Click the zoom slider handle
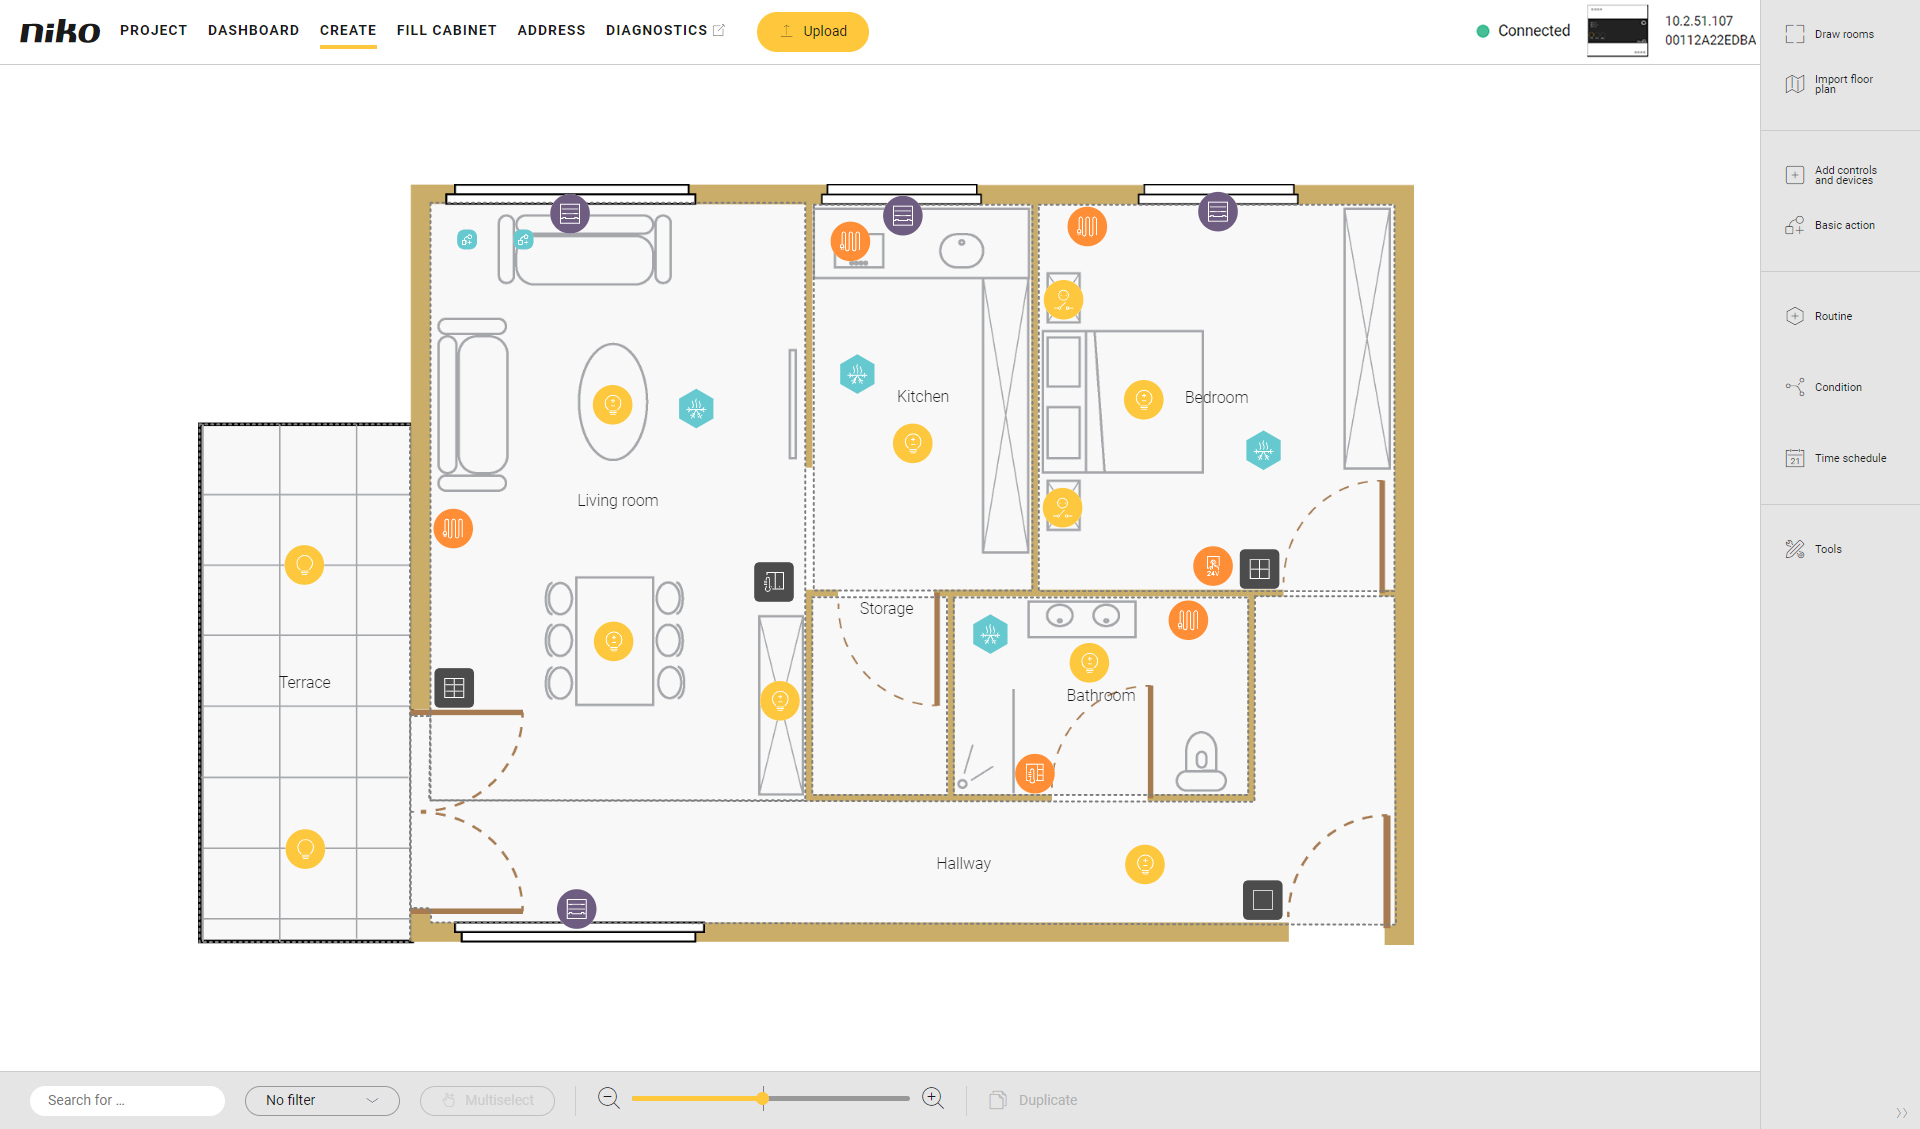Viewport: 1920px width, 1129px height. pyautogui.click(x=763, y=1098)
